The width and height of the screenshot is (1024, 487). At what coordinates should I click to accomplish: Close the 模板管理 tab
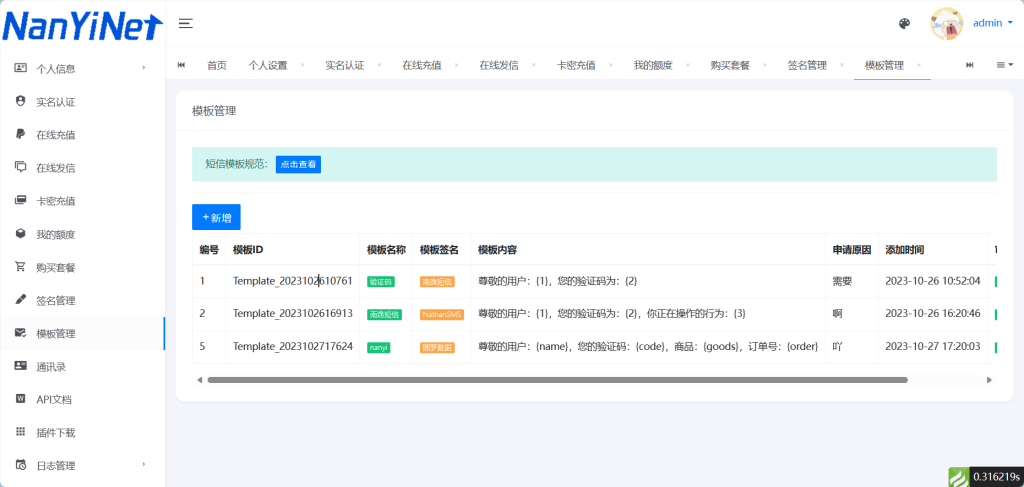pyautogui.click(x=919, y=65)
